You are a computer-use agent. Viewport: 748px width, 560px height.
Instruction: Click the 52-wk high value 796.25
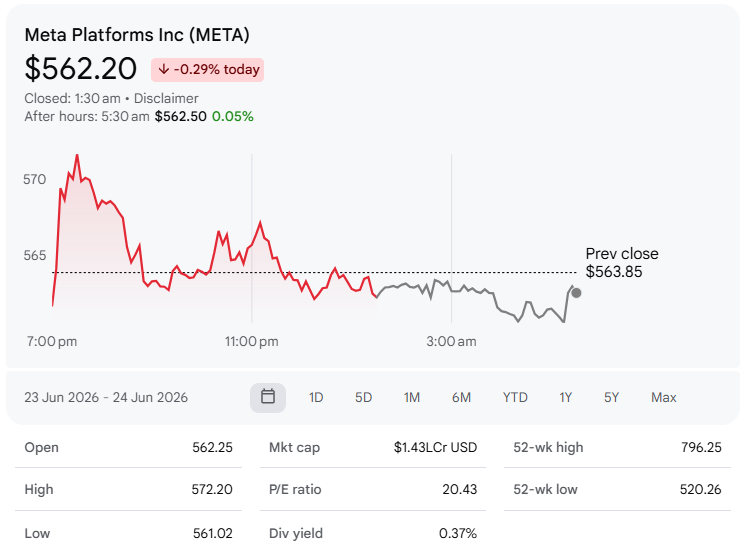(701, 447)
